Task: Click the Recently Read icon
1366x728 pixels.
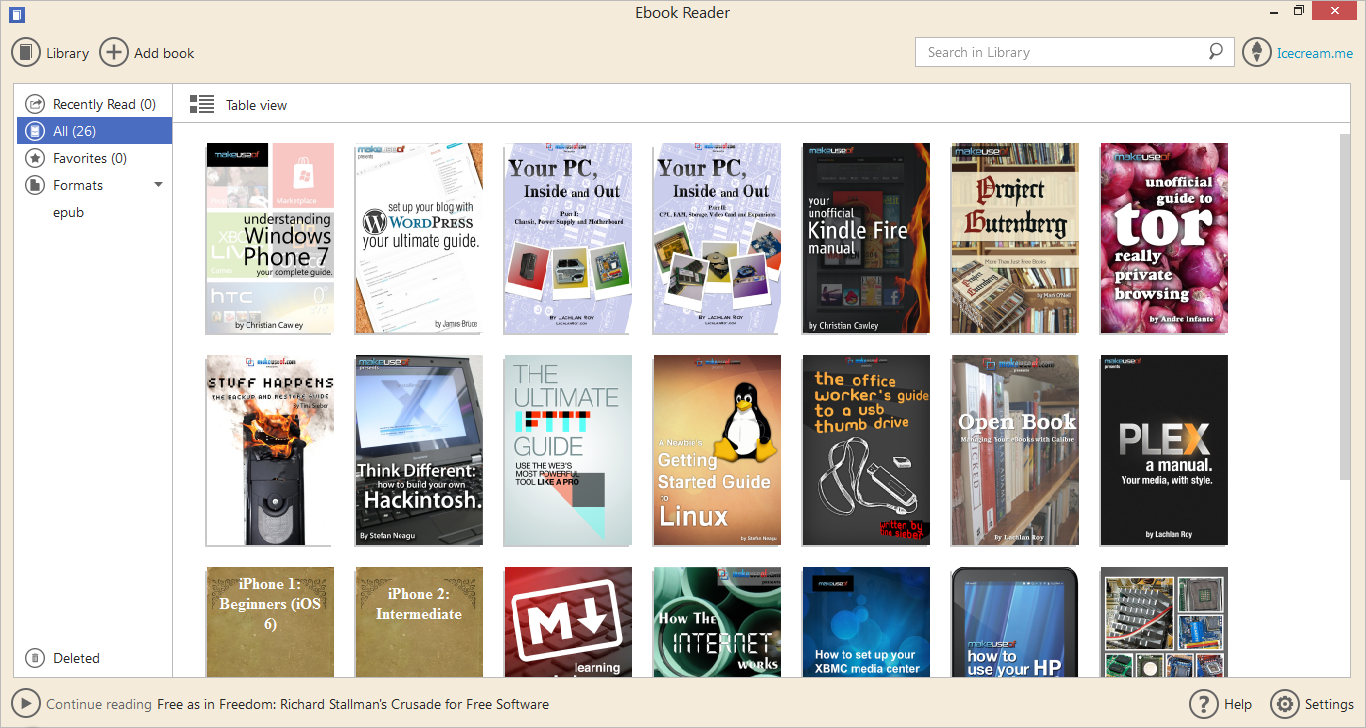Action: click(35, 104)
